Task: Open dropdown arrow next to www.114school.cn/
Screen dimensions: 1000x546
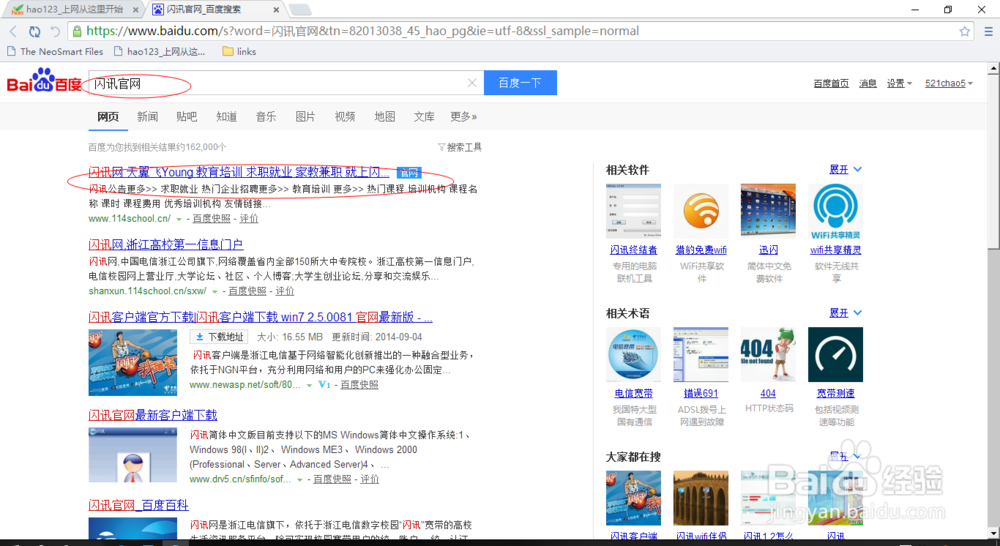Action: click(x=179, y=219)
